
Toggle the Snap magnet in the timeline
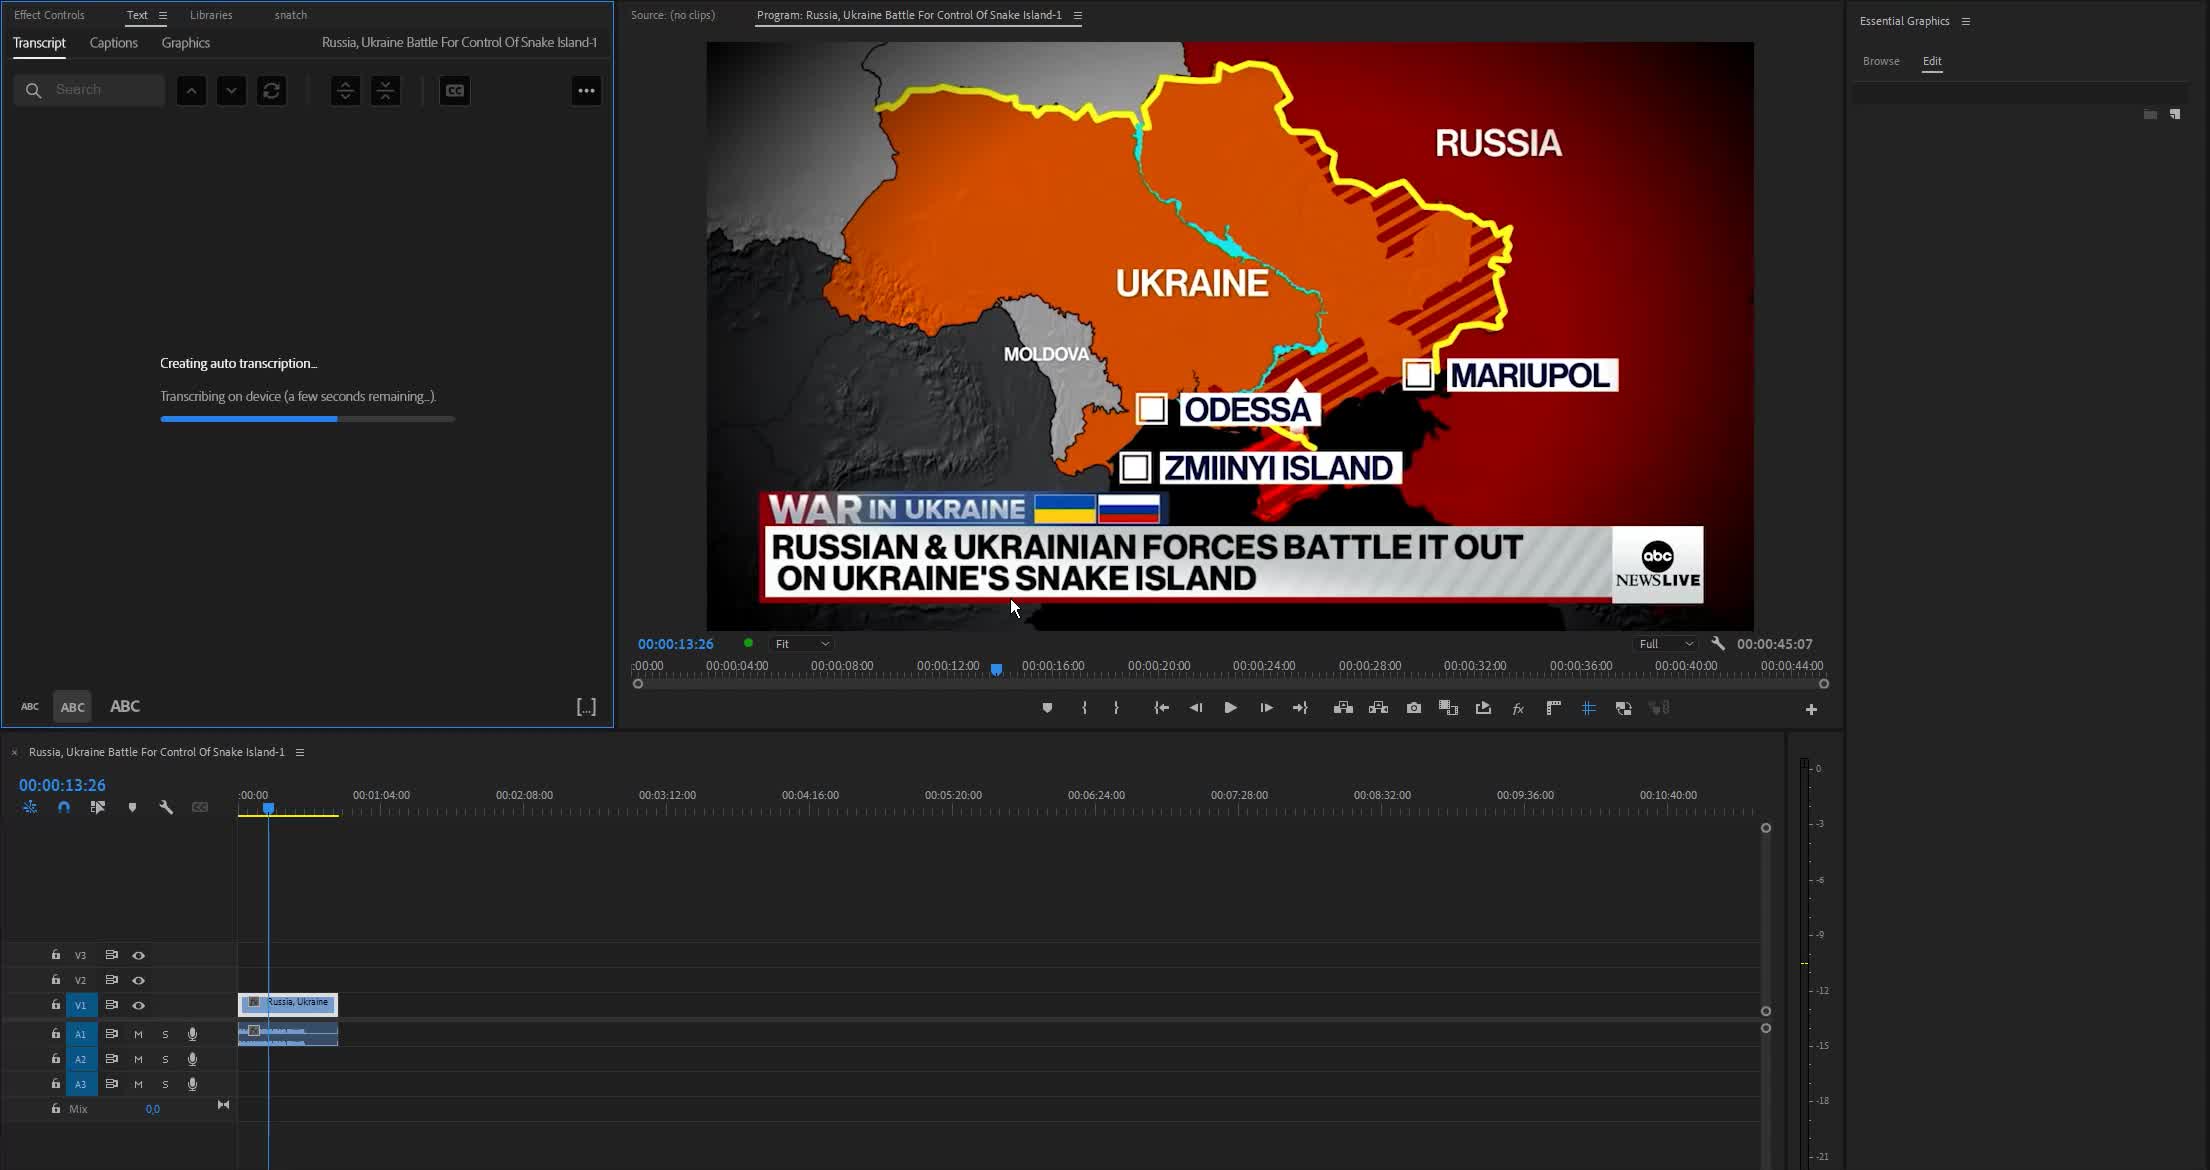pyautogui.click(x=64, y=807)
